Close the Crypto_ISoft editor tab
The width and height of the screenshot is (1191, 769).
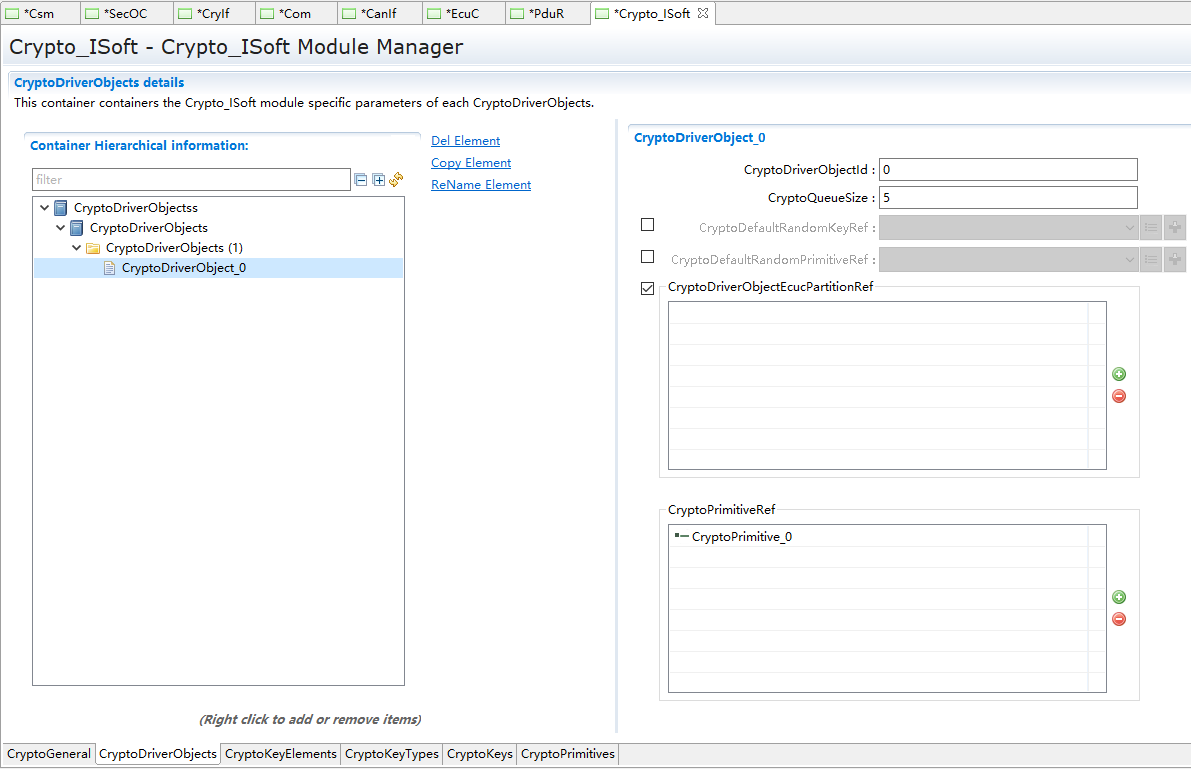[702, 13]
